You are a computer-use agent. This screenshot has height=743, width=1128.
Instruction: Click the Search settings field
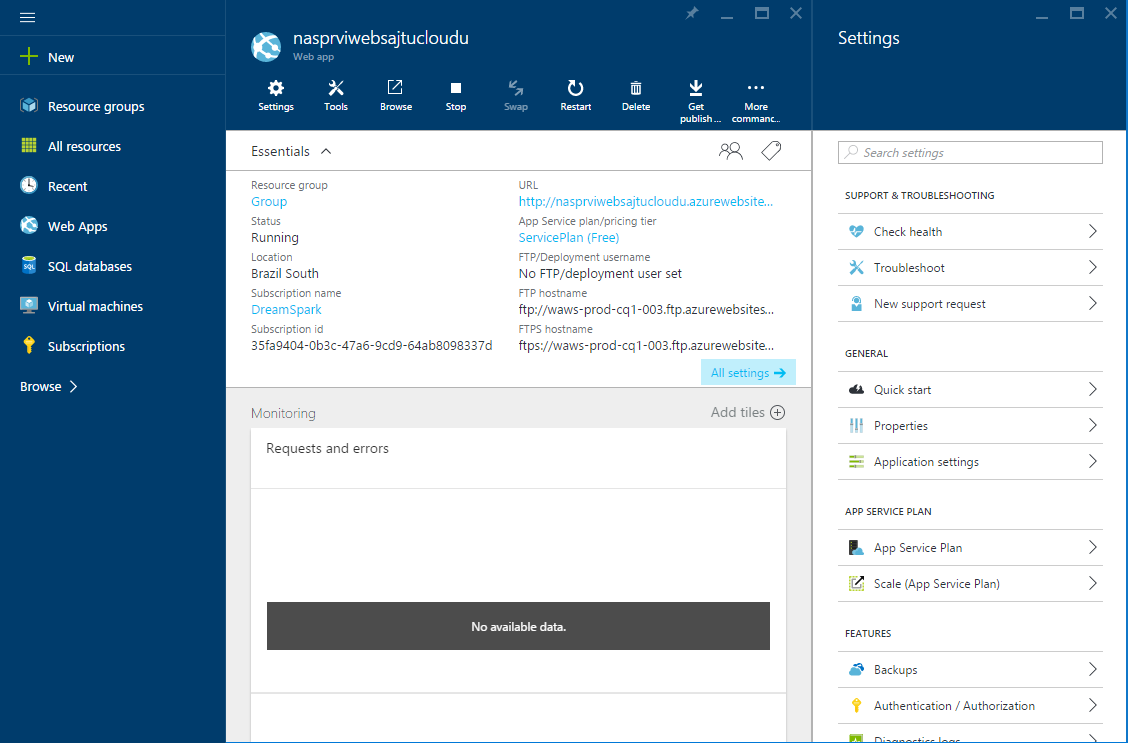969,152
